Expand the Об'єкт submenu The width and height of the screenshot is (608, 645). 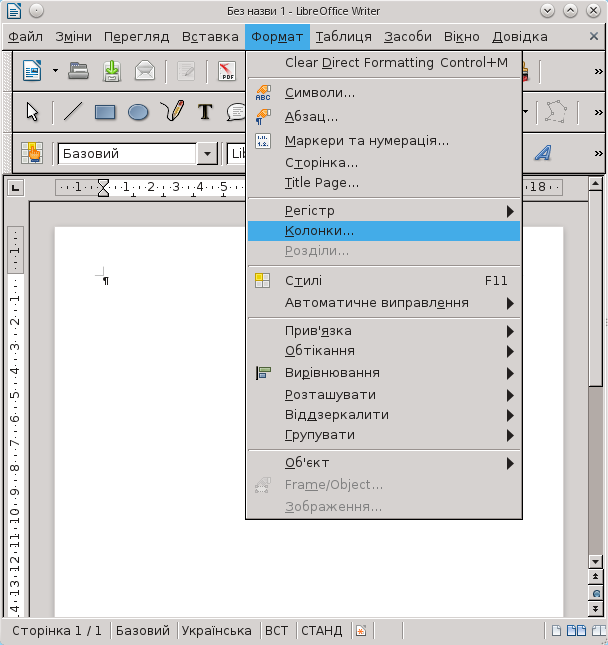pyautogui.click(x=384, y=463)
